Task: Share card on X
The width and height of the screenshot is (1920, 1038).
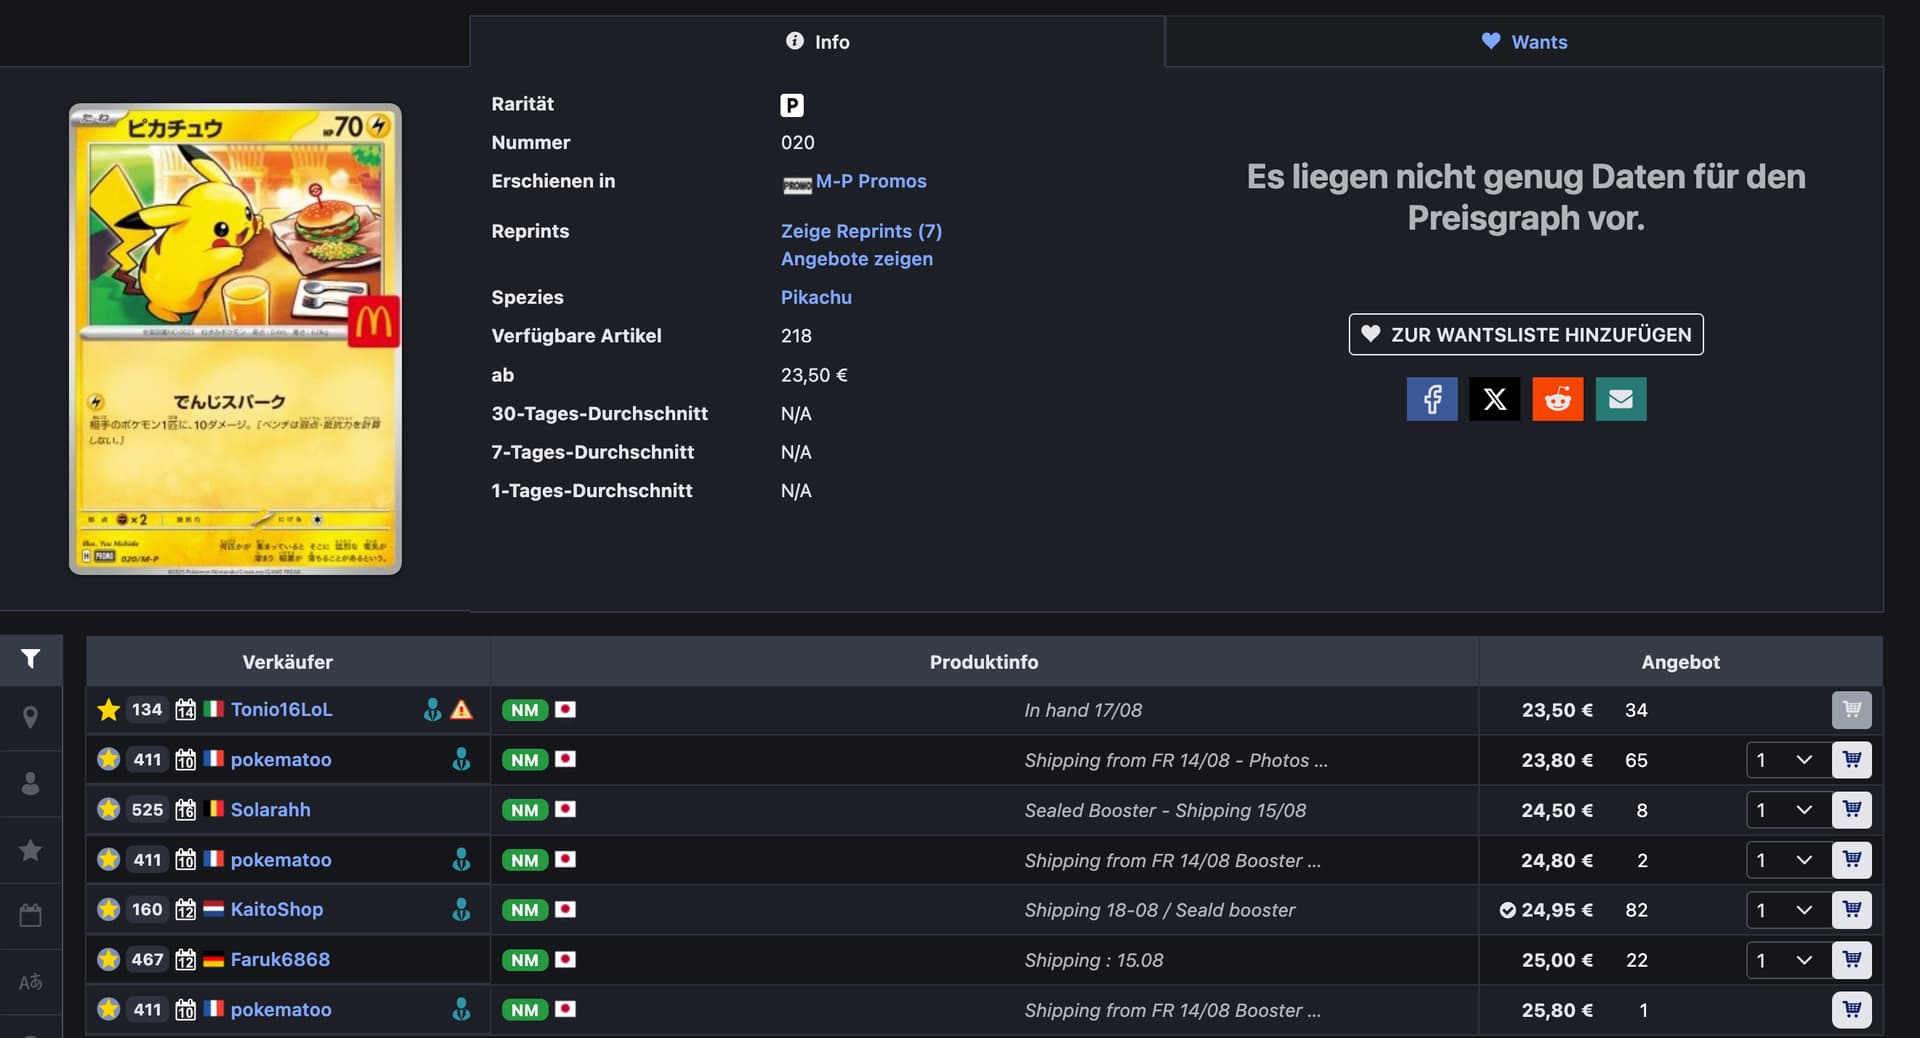Action: click(x=1495, y=399)
